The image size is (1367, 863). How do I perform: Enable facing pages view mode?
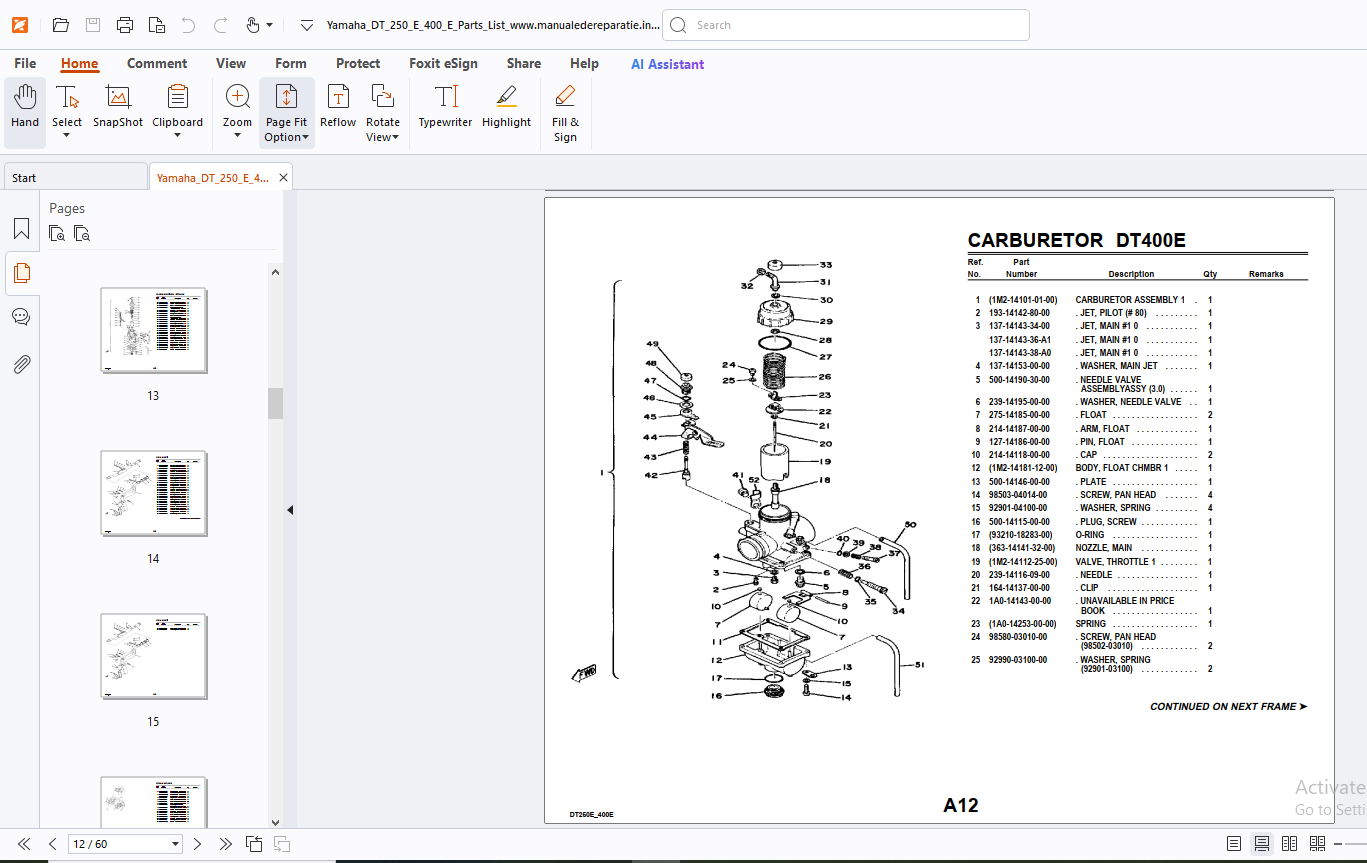1290,844
